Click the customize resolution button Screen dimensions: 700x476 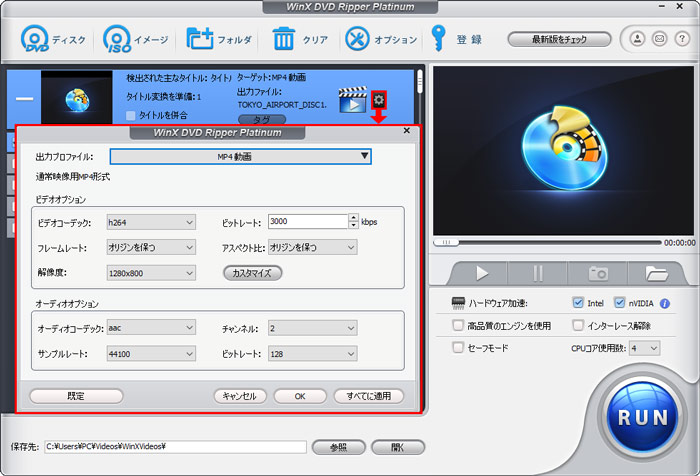click(252, 273)
